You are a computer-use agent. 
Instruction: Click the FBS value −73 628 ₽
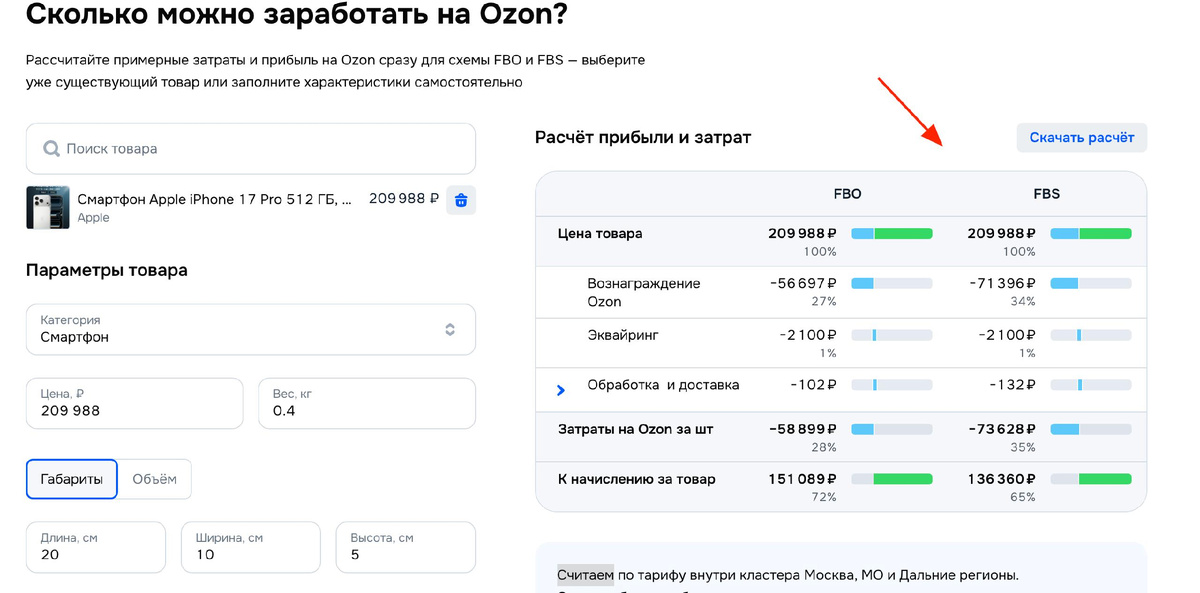coord(1002,430)
